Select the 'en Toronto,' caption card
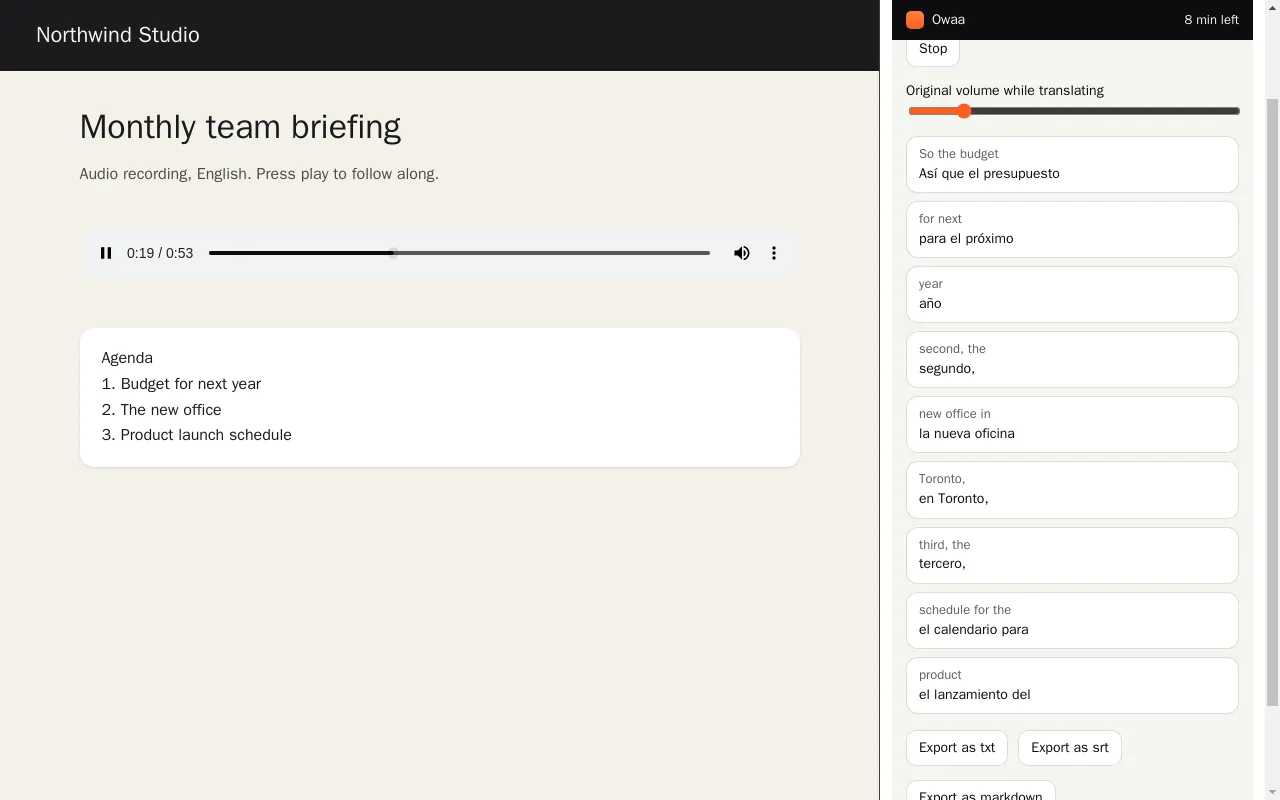Viewport: 1280px width, 800px height. click(1072, 489)
